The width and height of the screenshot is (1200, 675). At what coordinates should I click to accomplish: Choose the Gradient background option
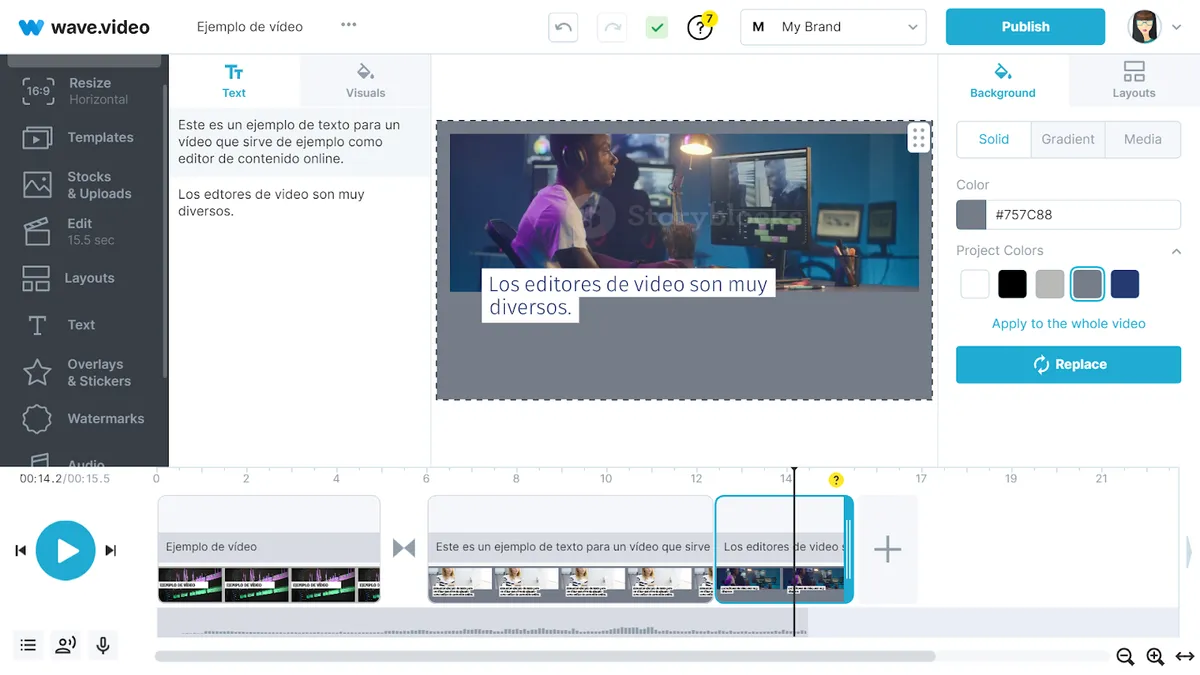click(1068, 140)
